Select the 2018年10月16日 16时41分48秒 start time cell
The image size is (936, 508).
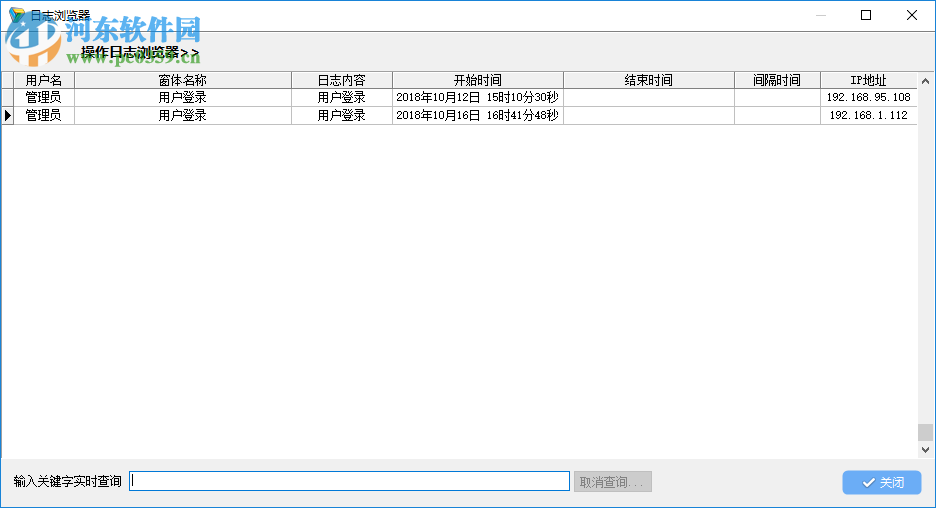pos(478,115)
